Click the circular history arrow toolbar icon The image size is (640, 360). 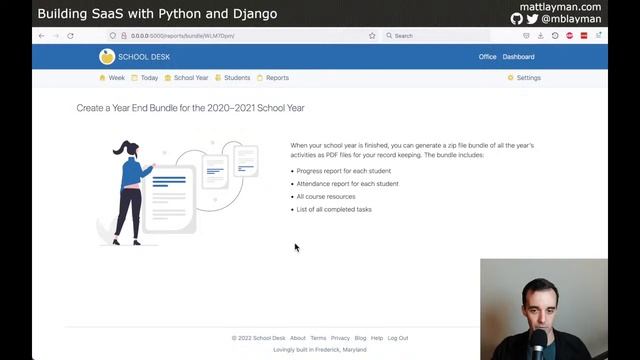555,36
